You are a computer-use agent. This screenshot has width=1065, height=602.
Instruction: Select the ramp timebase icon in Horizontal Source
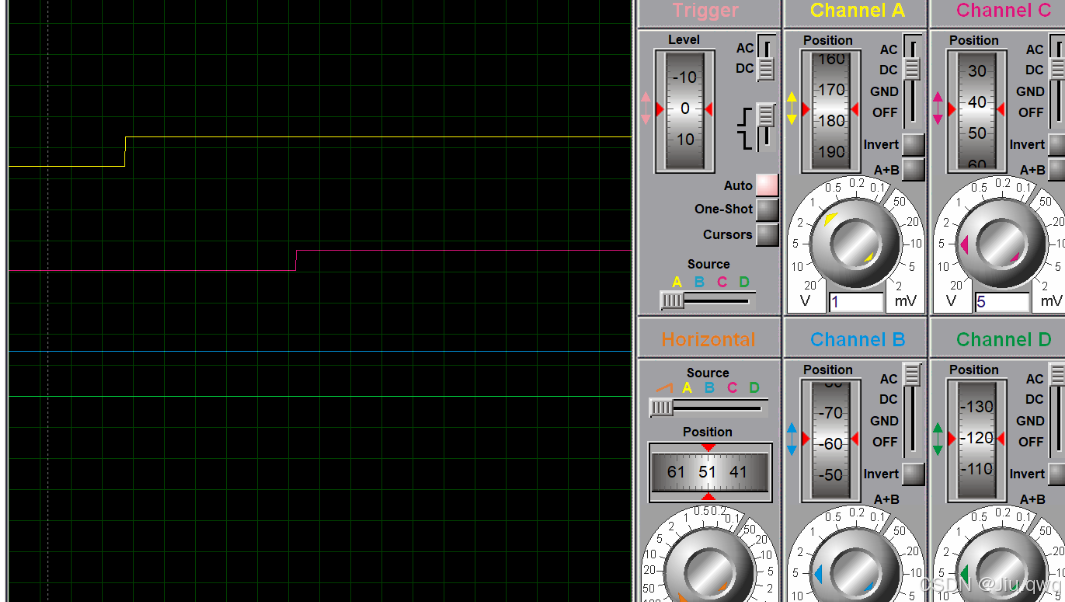(664, 387)
